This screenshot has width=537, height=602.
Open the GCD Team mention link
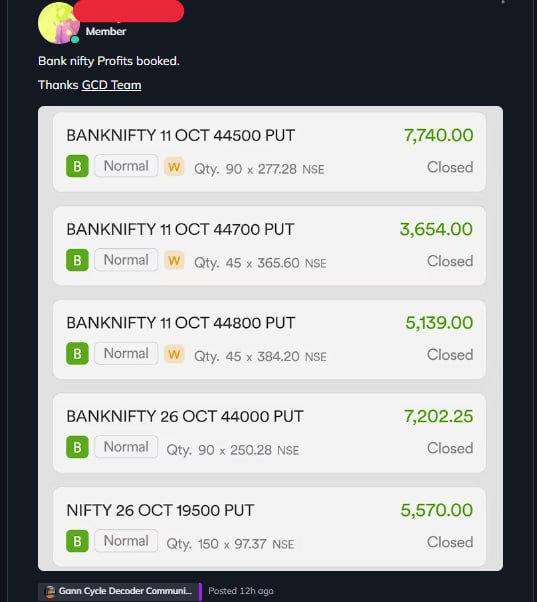click(111, 85)
